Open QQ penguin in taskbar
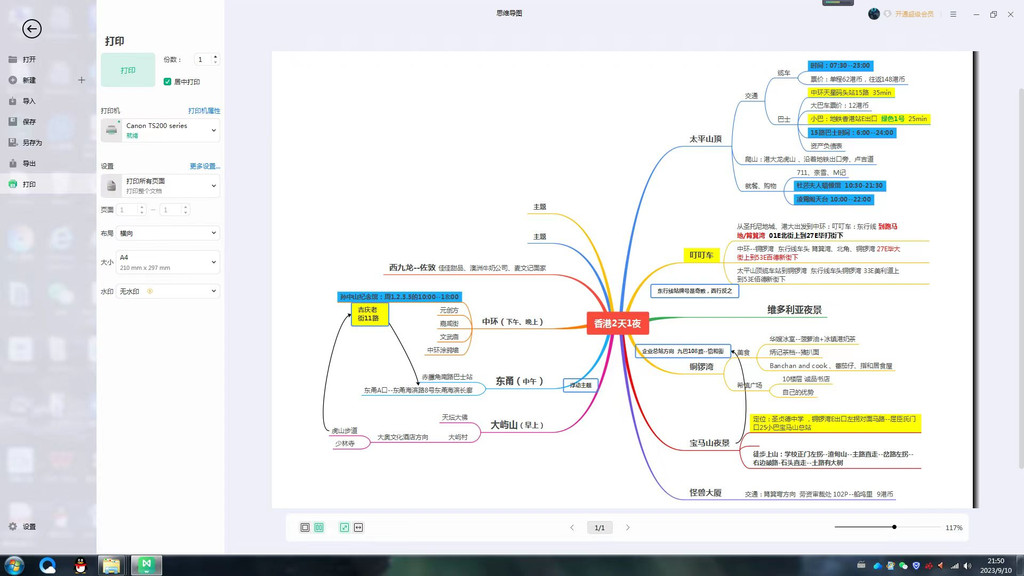 tap(80, 565)
